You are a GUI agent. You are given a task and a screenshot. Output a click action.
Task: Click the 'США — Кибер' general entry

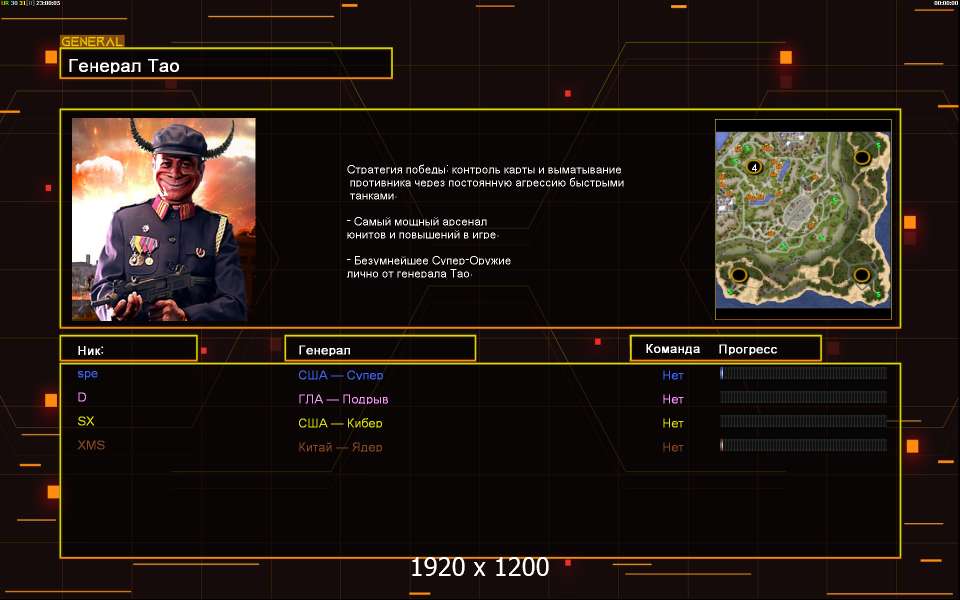pos(340,423)
